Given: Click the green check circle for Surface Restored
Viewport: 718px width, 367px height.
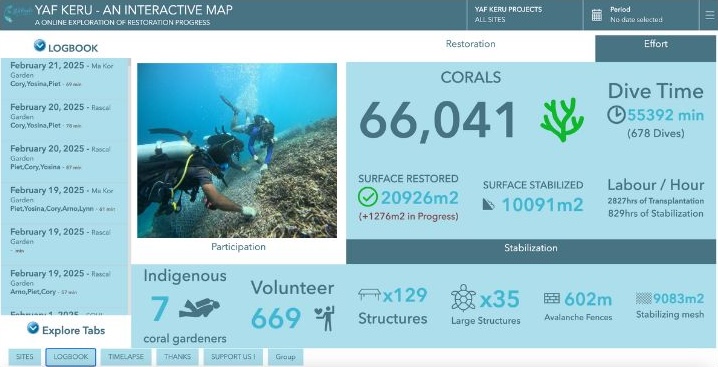Looking at the screenshot, I should coord(368,197).
